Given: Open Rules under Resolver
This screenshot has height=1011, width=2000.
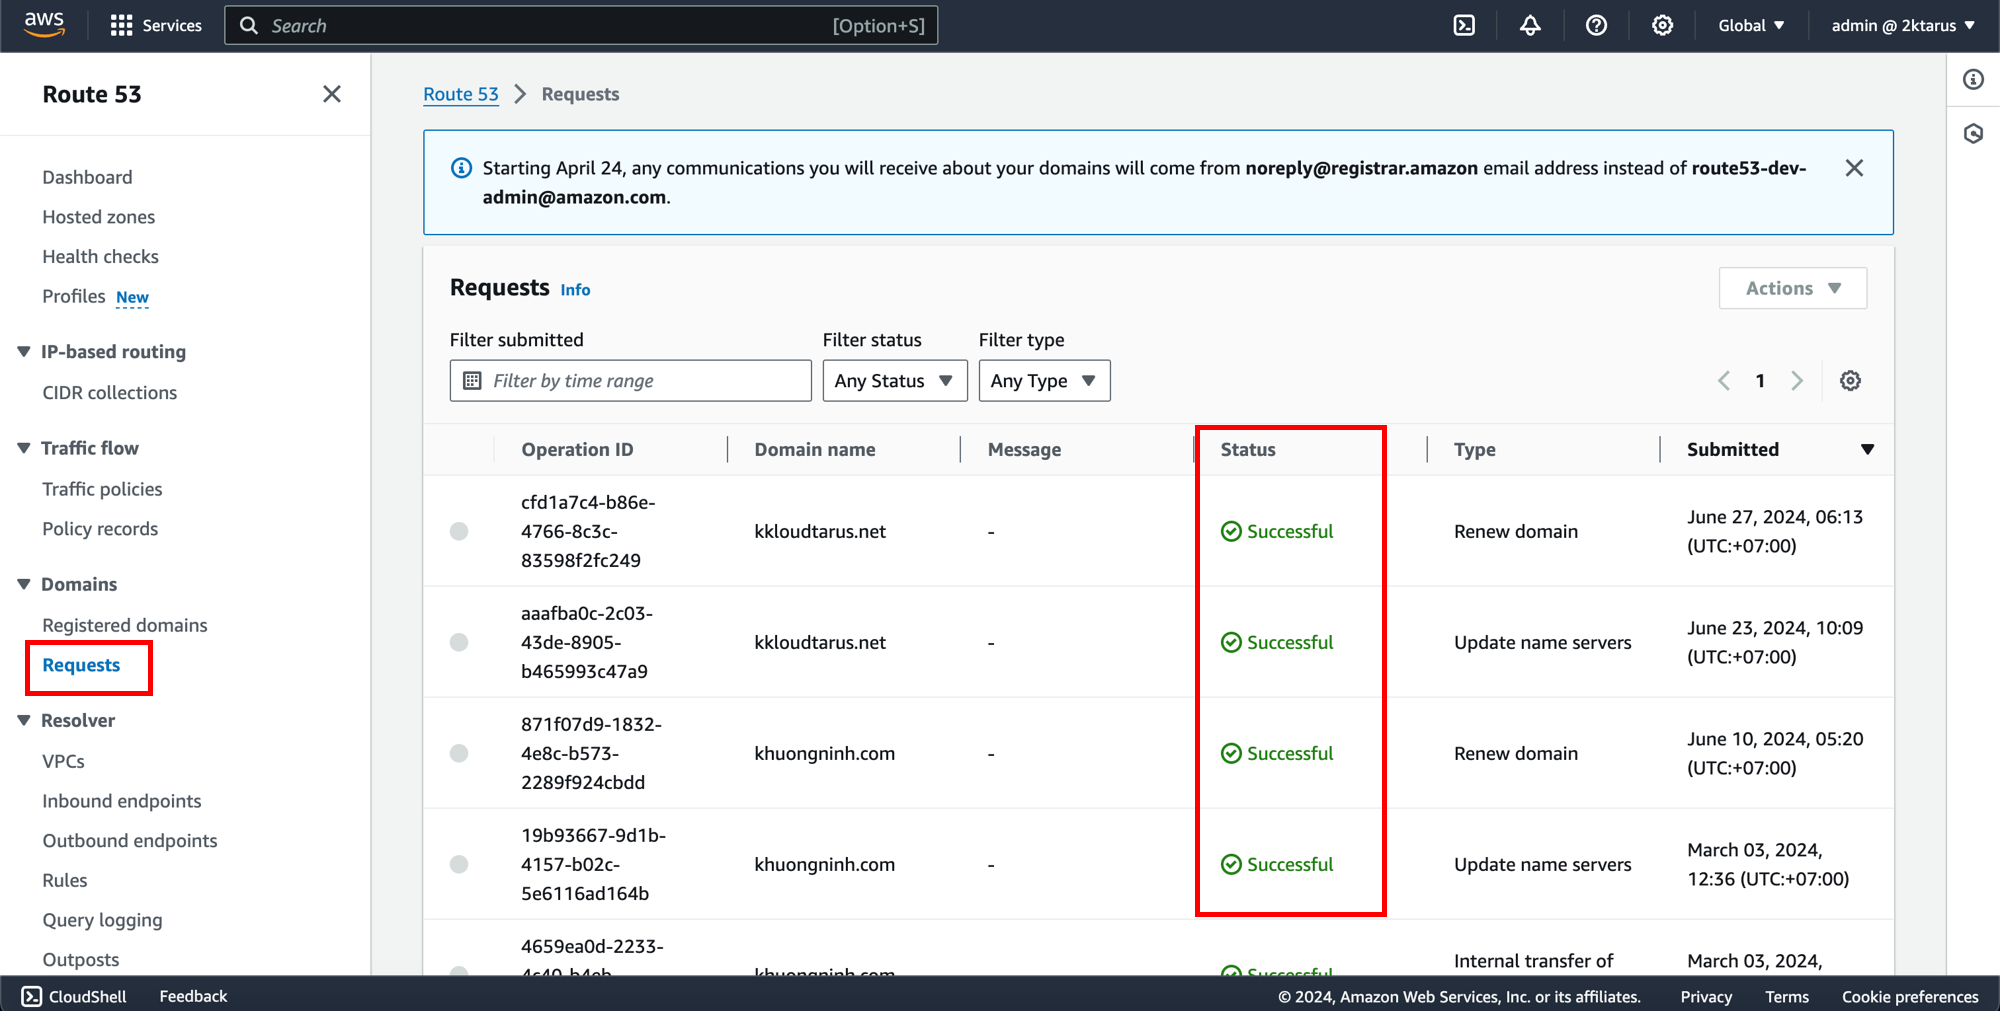Looking at the screenshot, I should click(x=65, y=880).
